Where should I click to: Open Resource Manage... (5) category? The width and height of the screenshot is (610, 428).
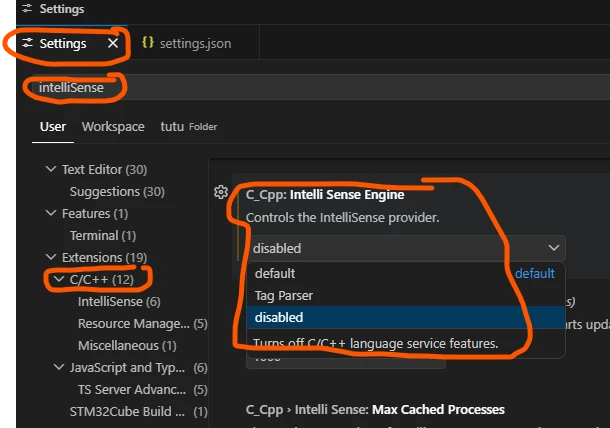coord(142,324)
